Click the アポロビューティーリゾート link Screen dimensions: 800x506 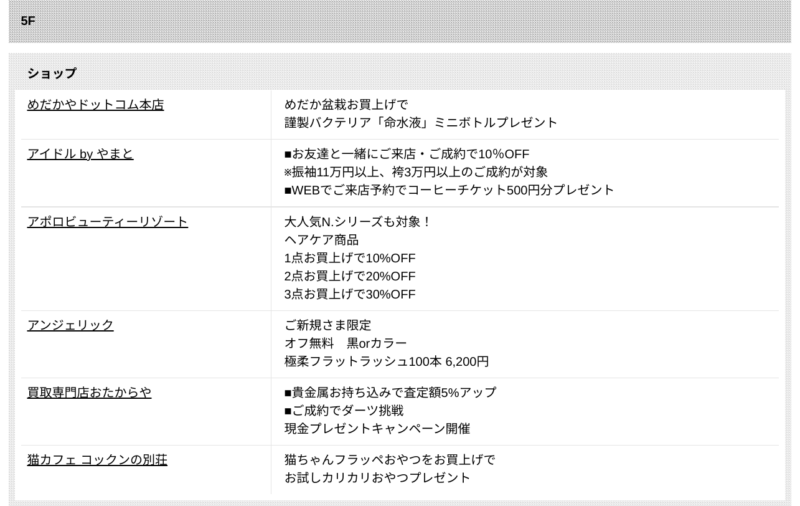click(x=107, y=222)
